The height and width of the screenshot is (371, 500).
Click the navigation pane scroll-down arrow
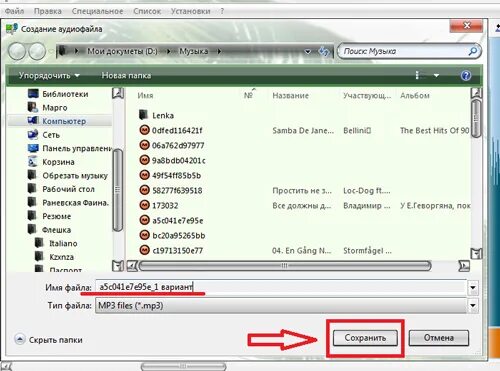tap(118, 266)
